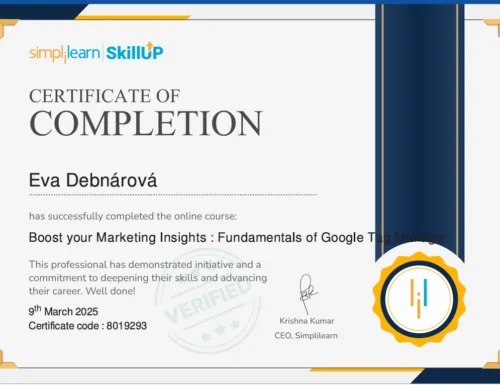The image size is (500, 385).
Task: Click "commitment to deepening their skills" line
Action: [148, 278]
